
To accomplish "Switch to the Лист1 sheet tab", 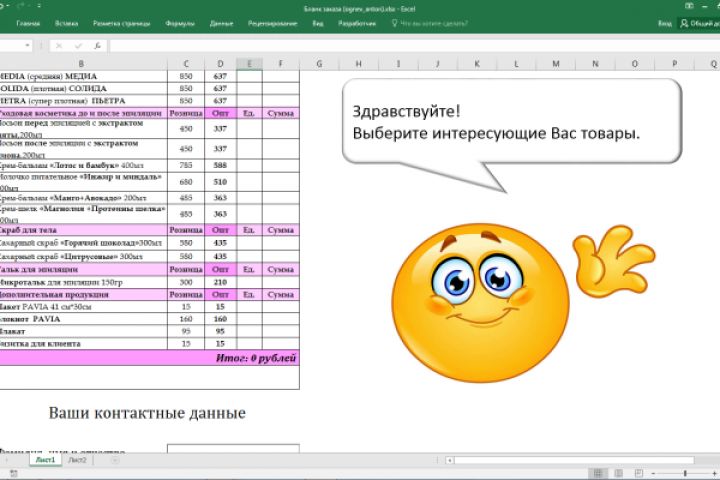I will [45, 460].
